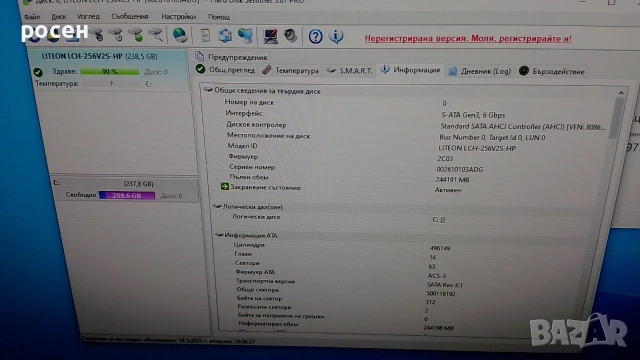Click the Номер на диск row label
This screenshot has height=360, width=640.
point(249,102)
